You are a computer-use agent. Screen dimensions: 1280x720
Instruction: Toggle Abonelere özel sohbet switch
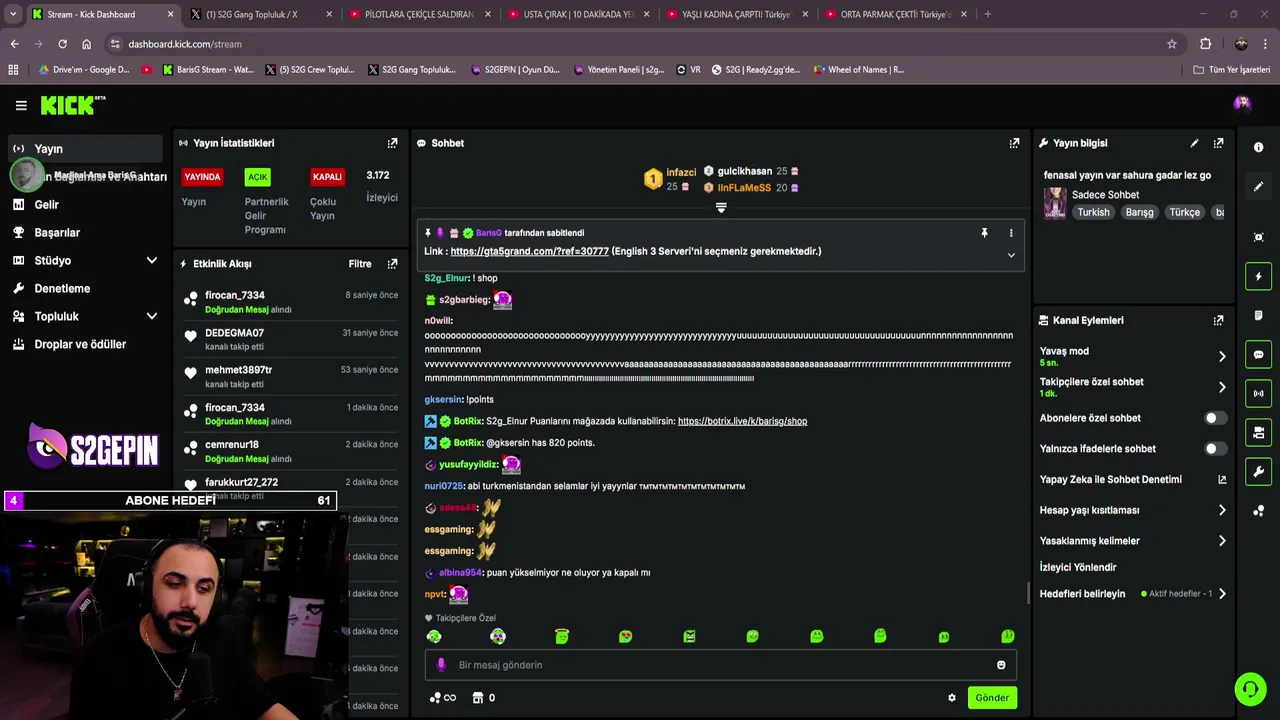coord(1215,418)
